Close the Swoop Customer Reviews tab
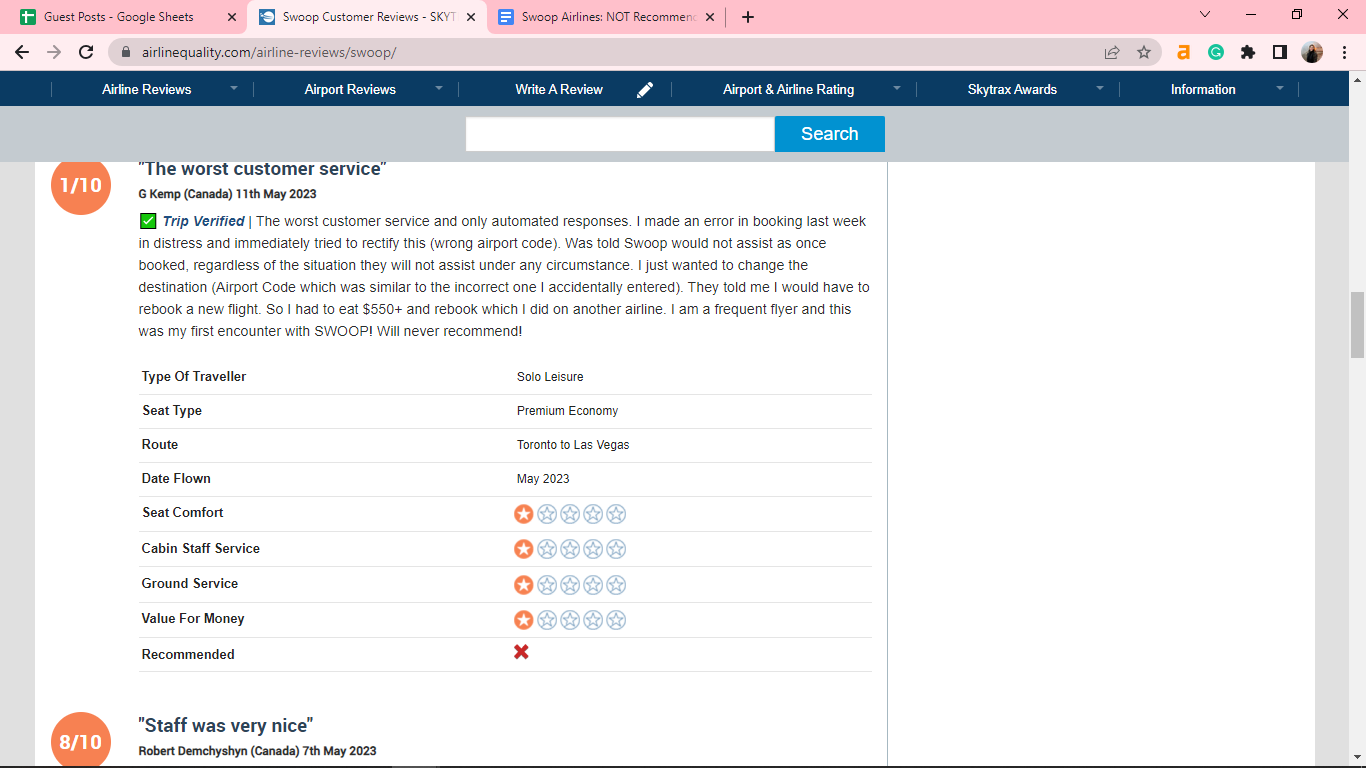The image size is (1366, 768). [471, 17]
